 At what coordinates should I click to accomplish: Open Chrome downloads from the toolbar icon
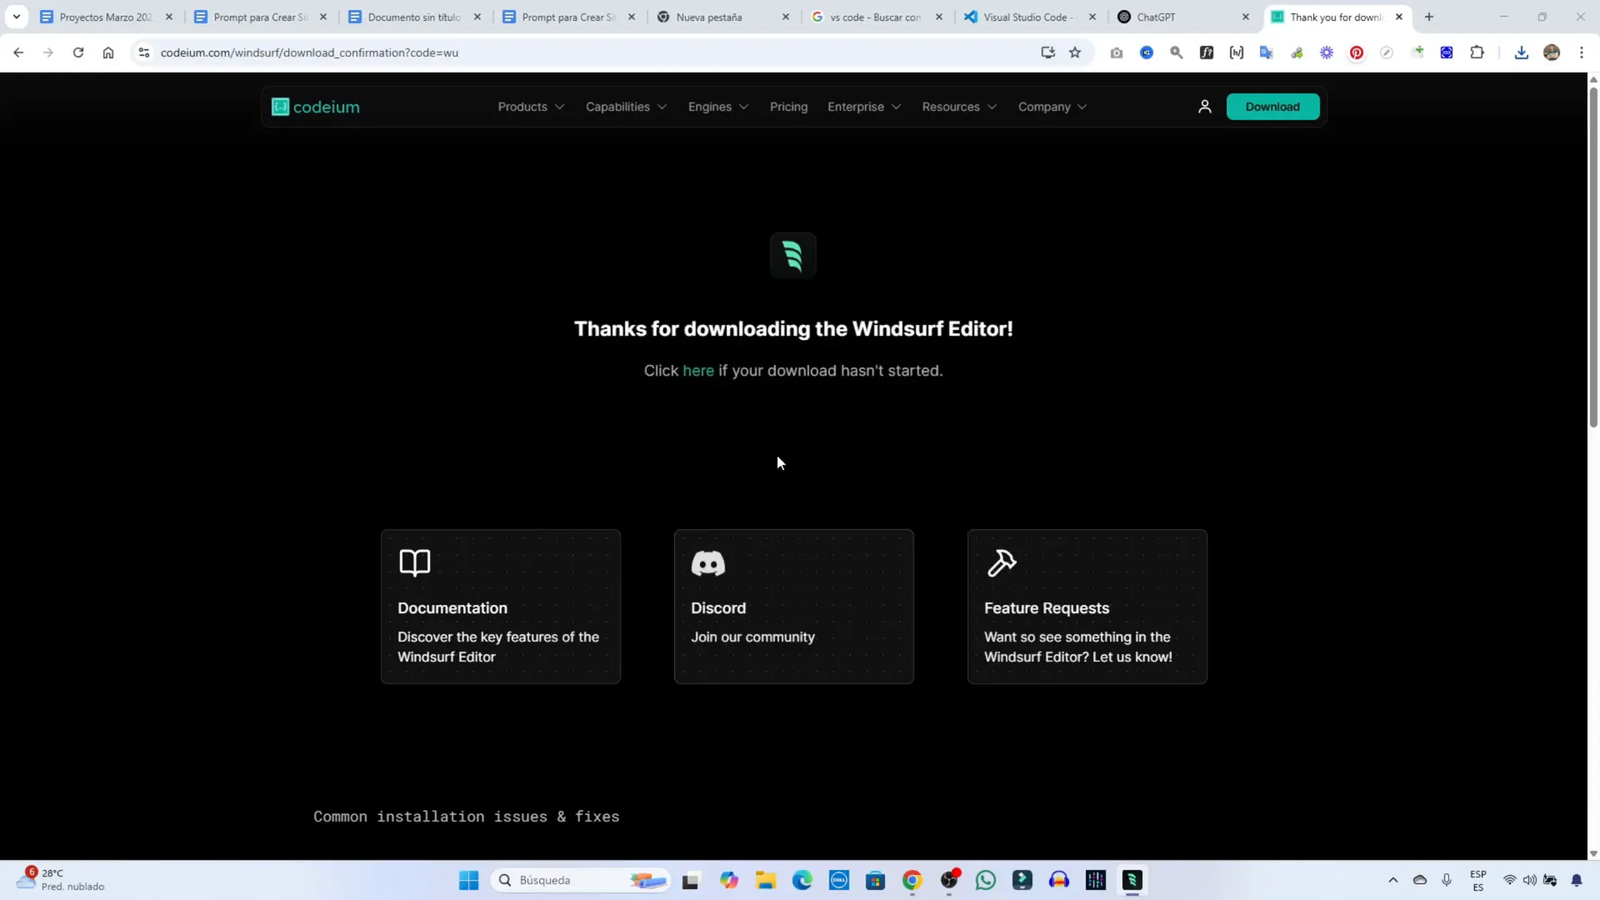coord(1521,52)
